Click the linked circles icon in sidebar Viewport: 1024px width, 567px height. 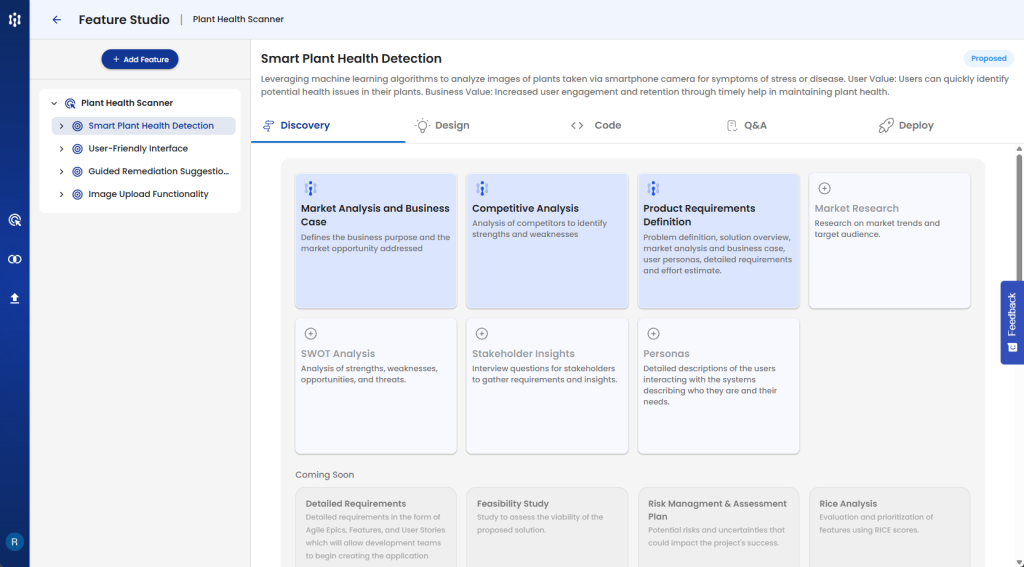(x=14, y=259)
